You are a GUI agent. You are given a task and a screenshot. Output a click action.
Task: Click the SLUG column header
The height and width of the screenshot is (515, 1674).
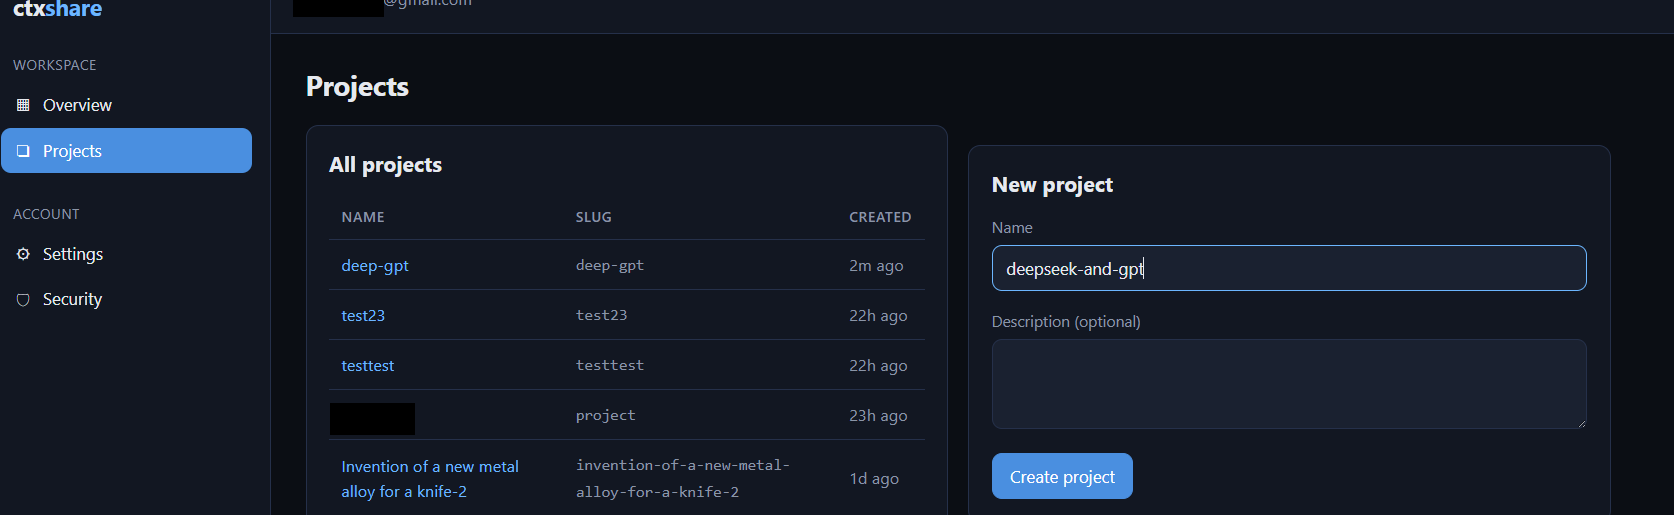pyautogui.click(x=594, y=217)
